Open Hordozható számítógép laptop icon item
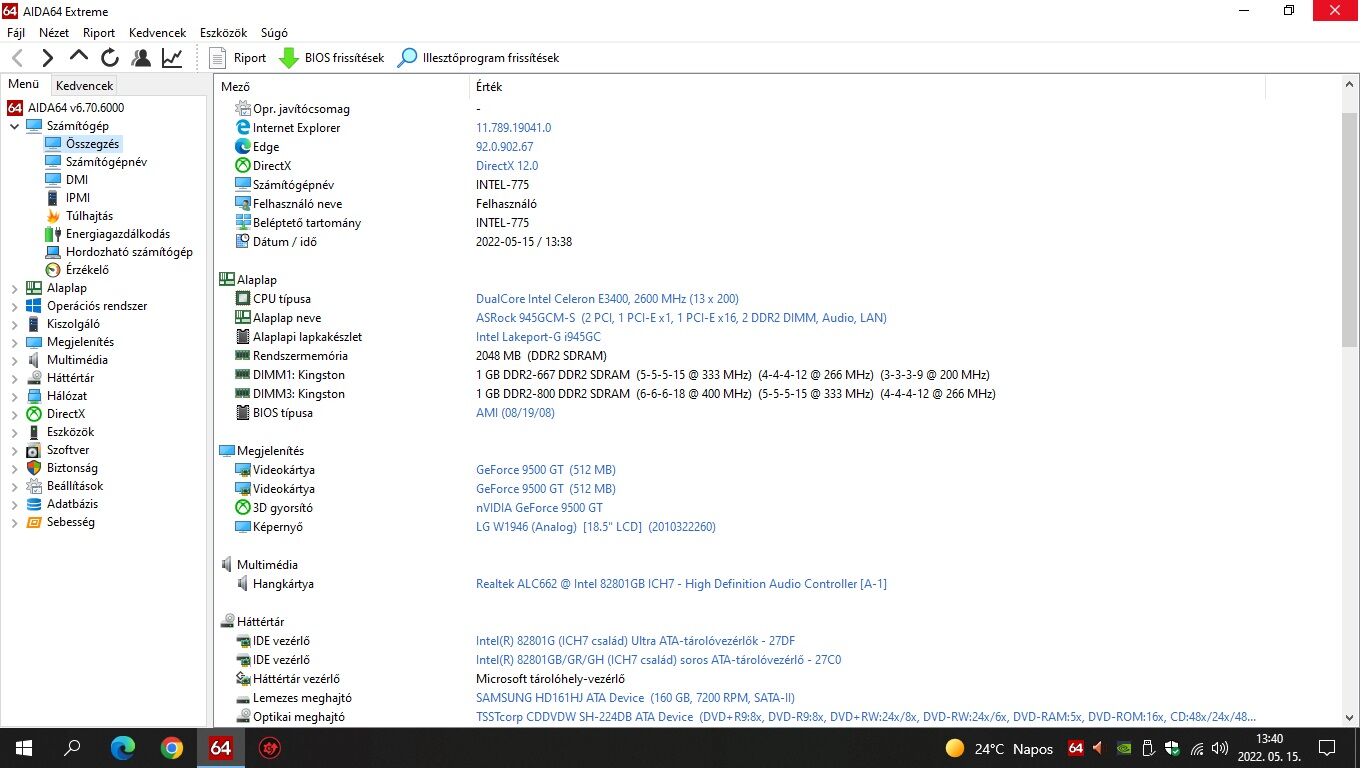The height and width of the screenshot is (768, 1365). (x=53, y=252)
